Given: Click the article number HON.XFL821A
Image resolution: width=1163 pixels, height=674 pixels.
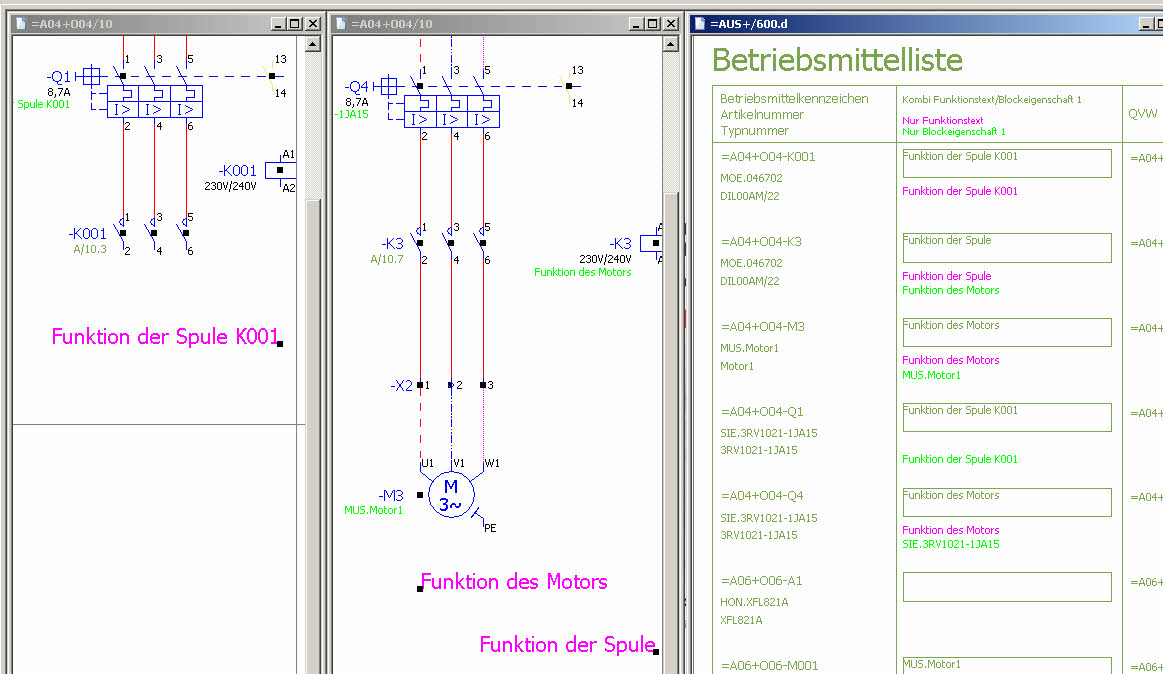Looking at the screenshot, I should (x=754, y=602).
